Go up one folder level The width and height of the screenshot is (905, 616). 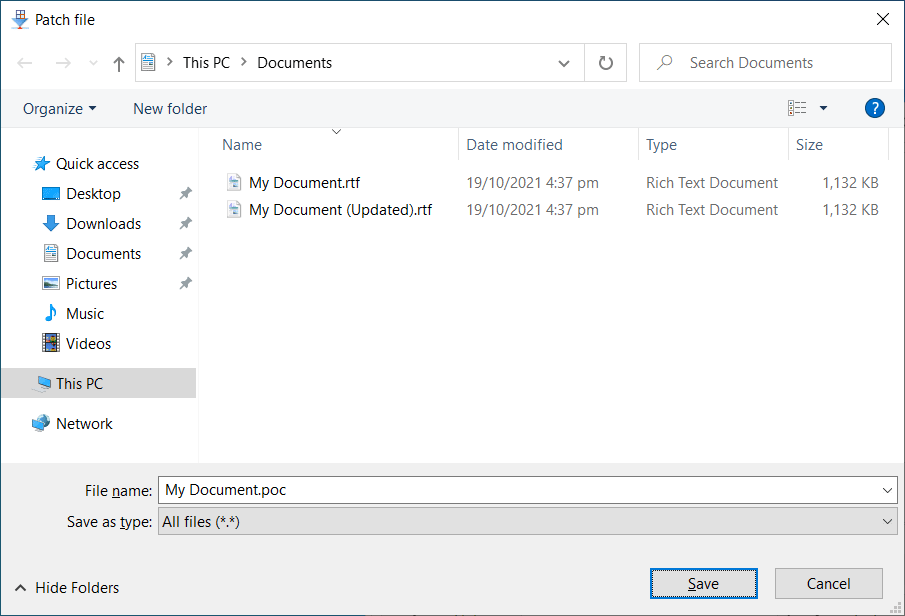point(119,64)
